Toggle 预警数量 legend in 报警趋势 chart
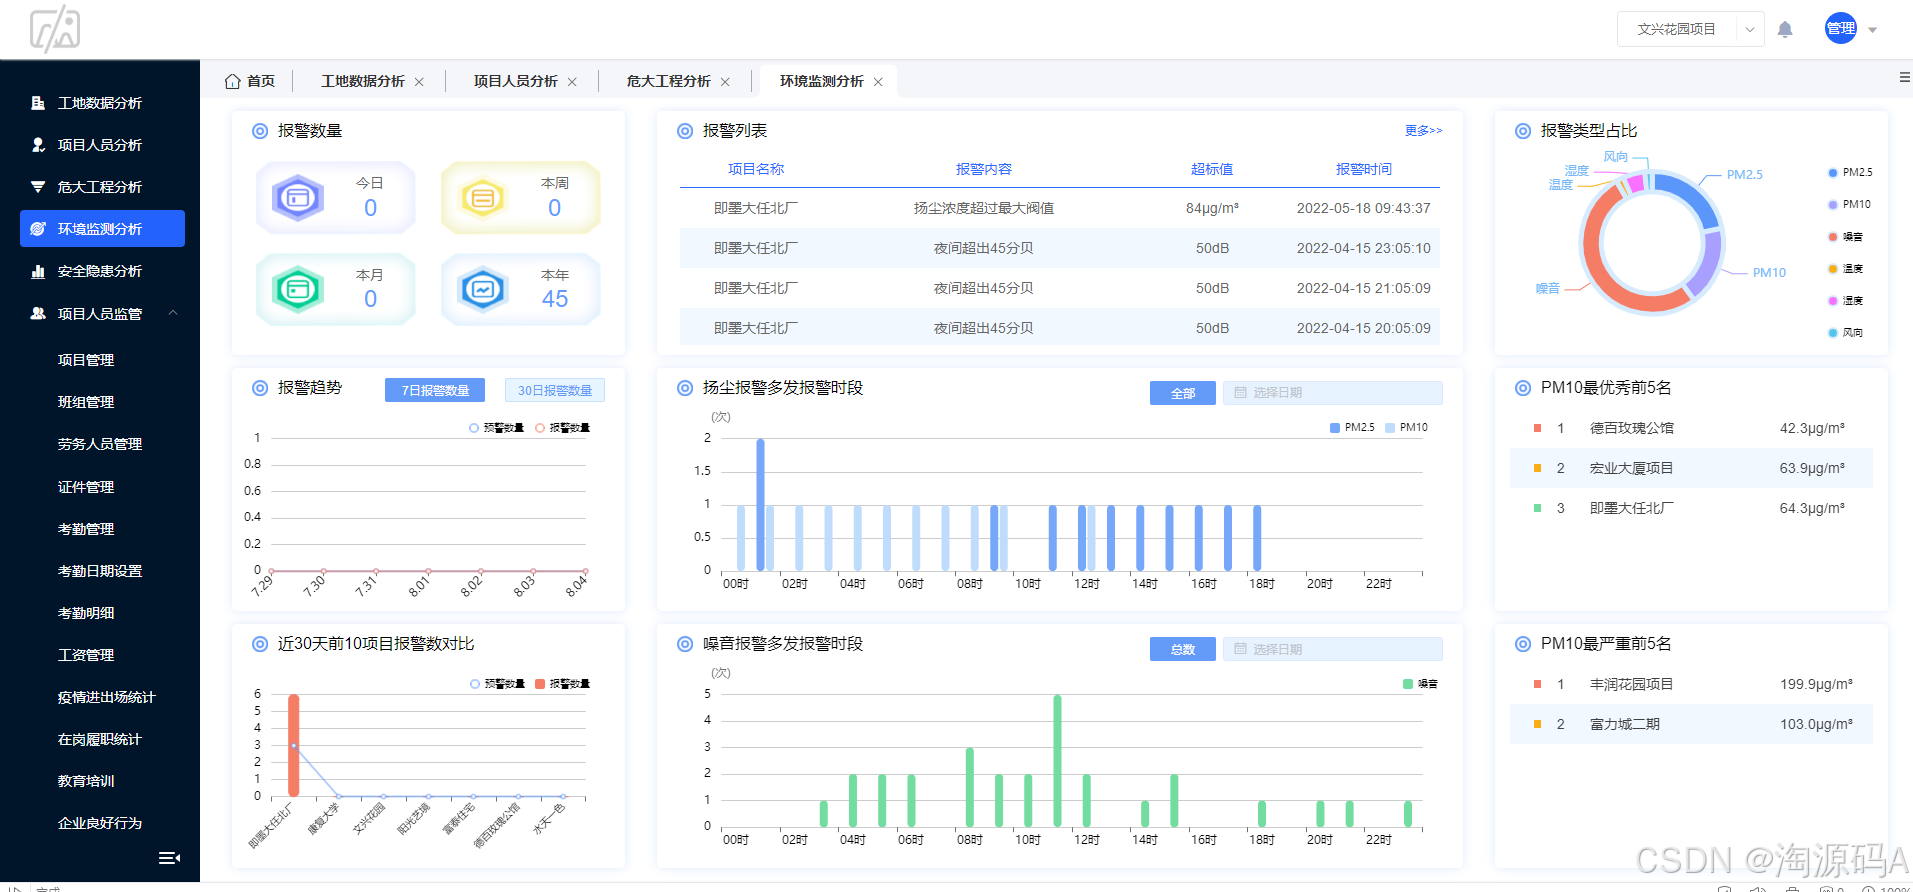 pyautogui.click(x=497, y=428)
